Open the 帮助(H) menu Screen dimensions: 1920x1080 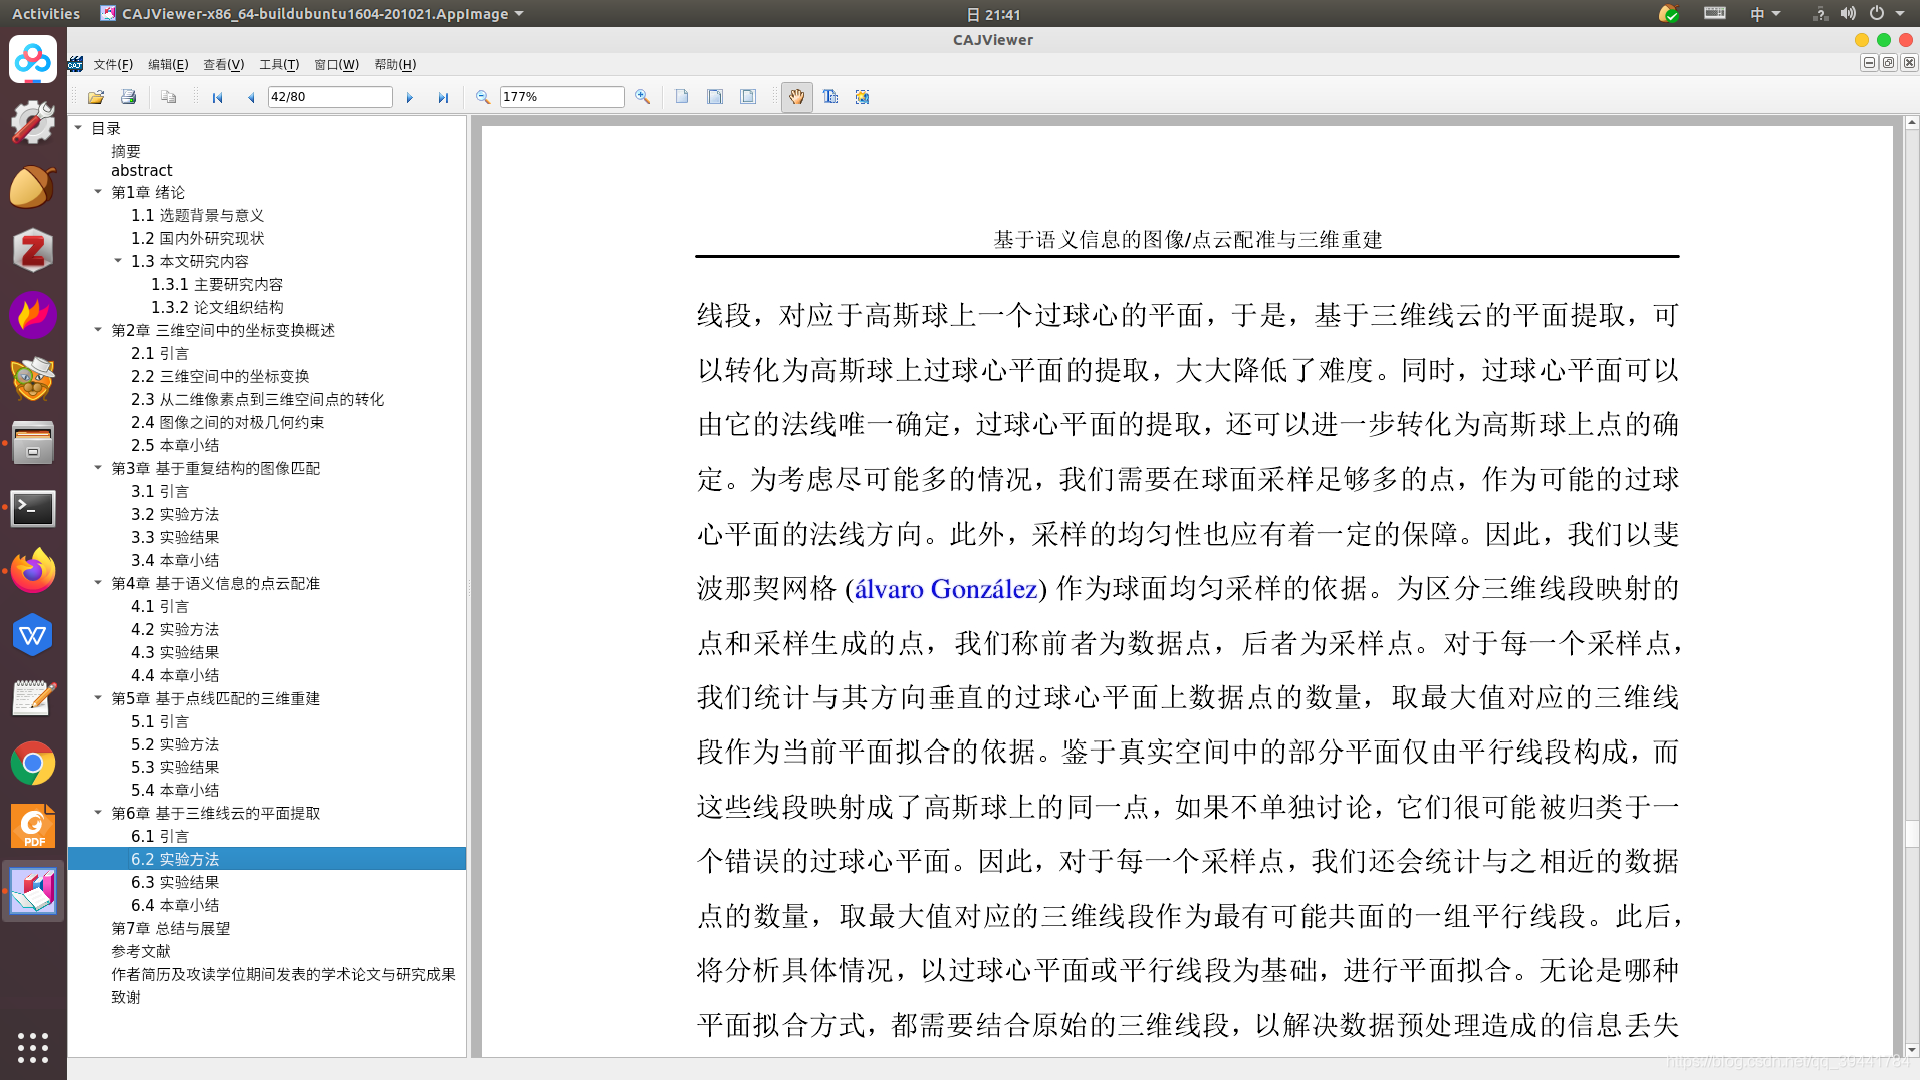395,64
